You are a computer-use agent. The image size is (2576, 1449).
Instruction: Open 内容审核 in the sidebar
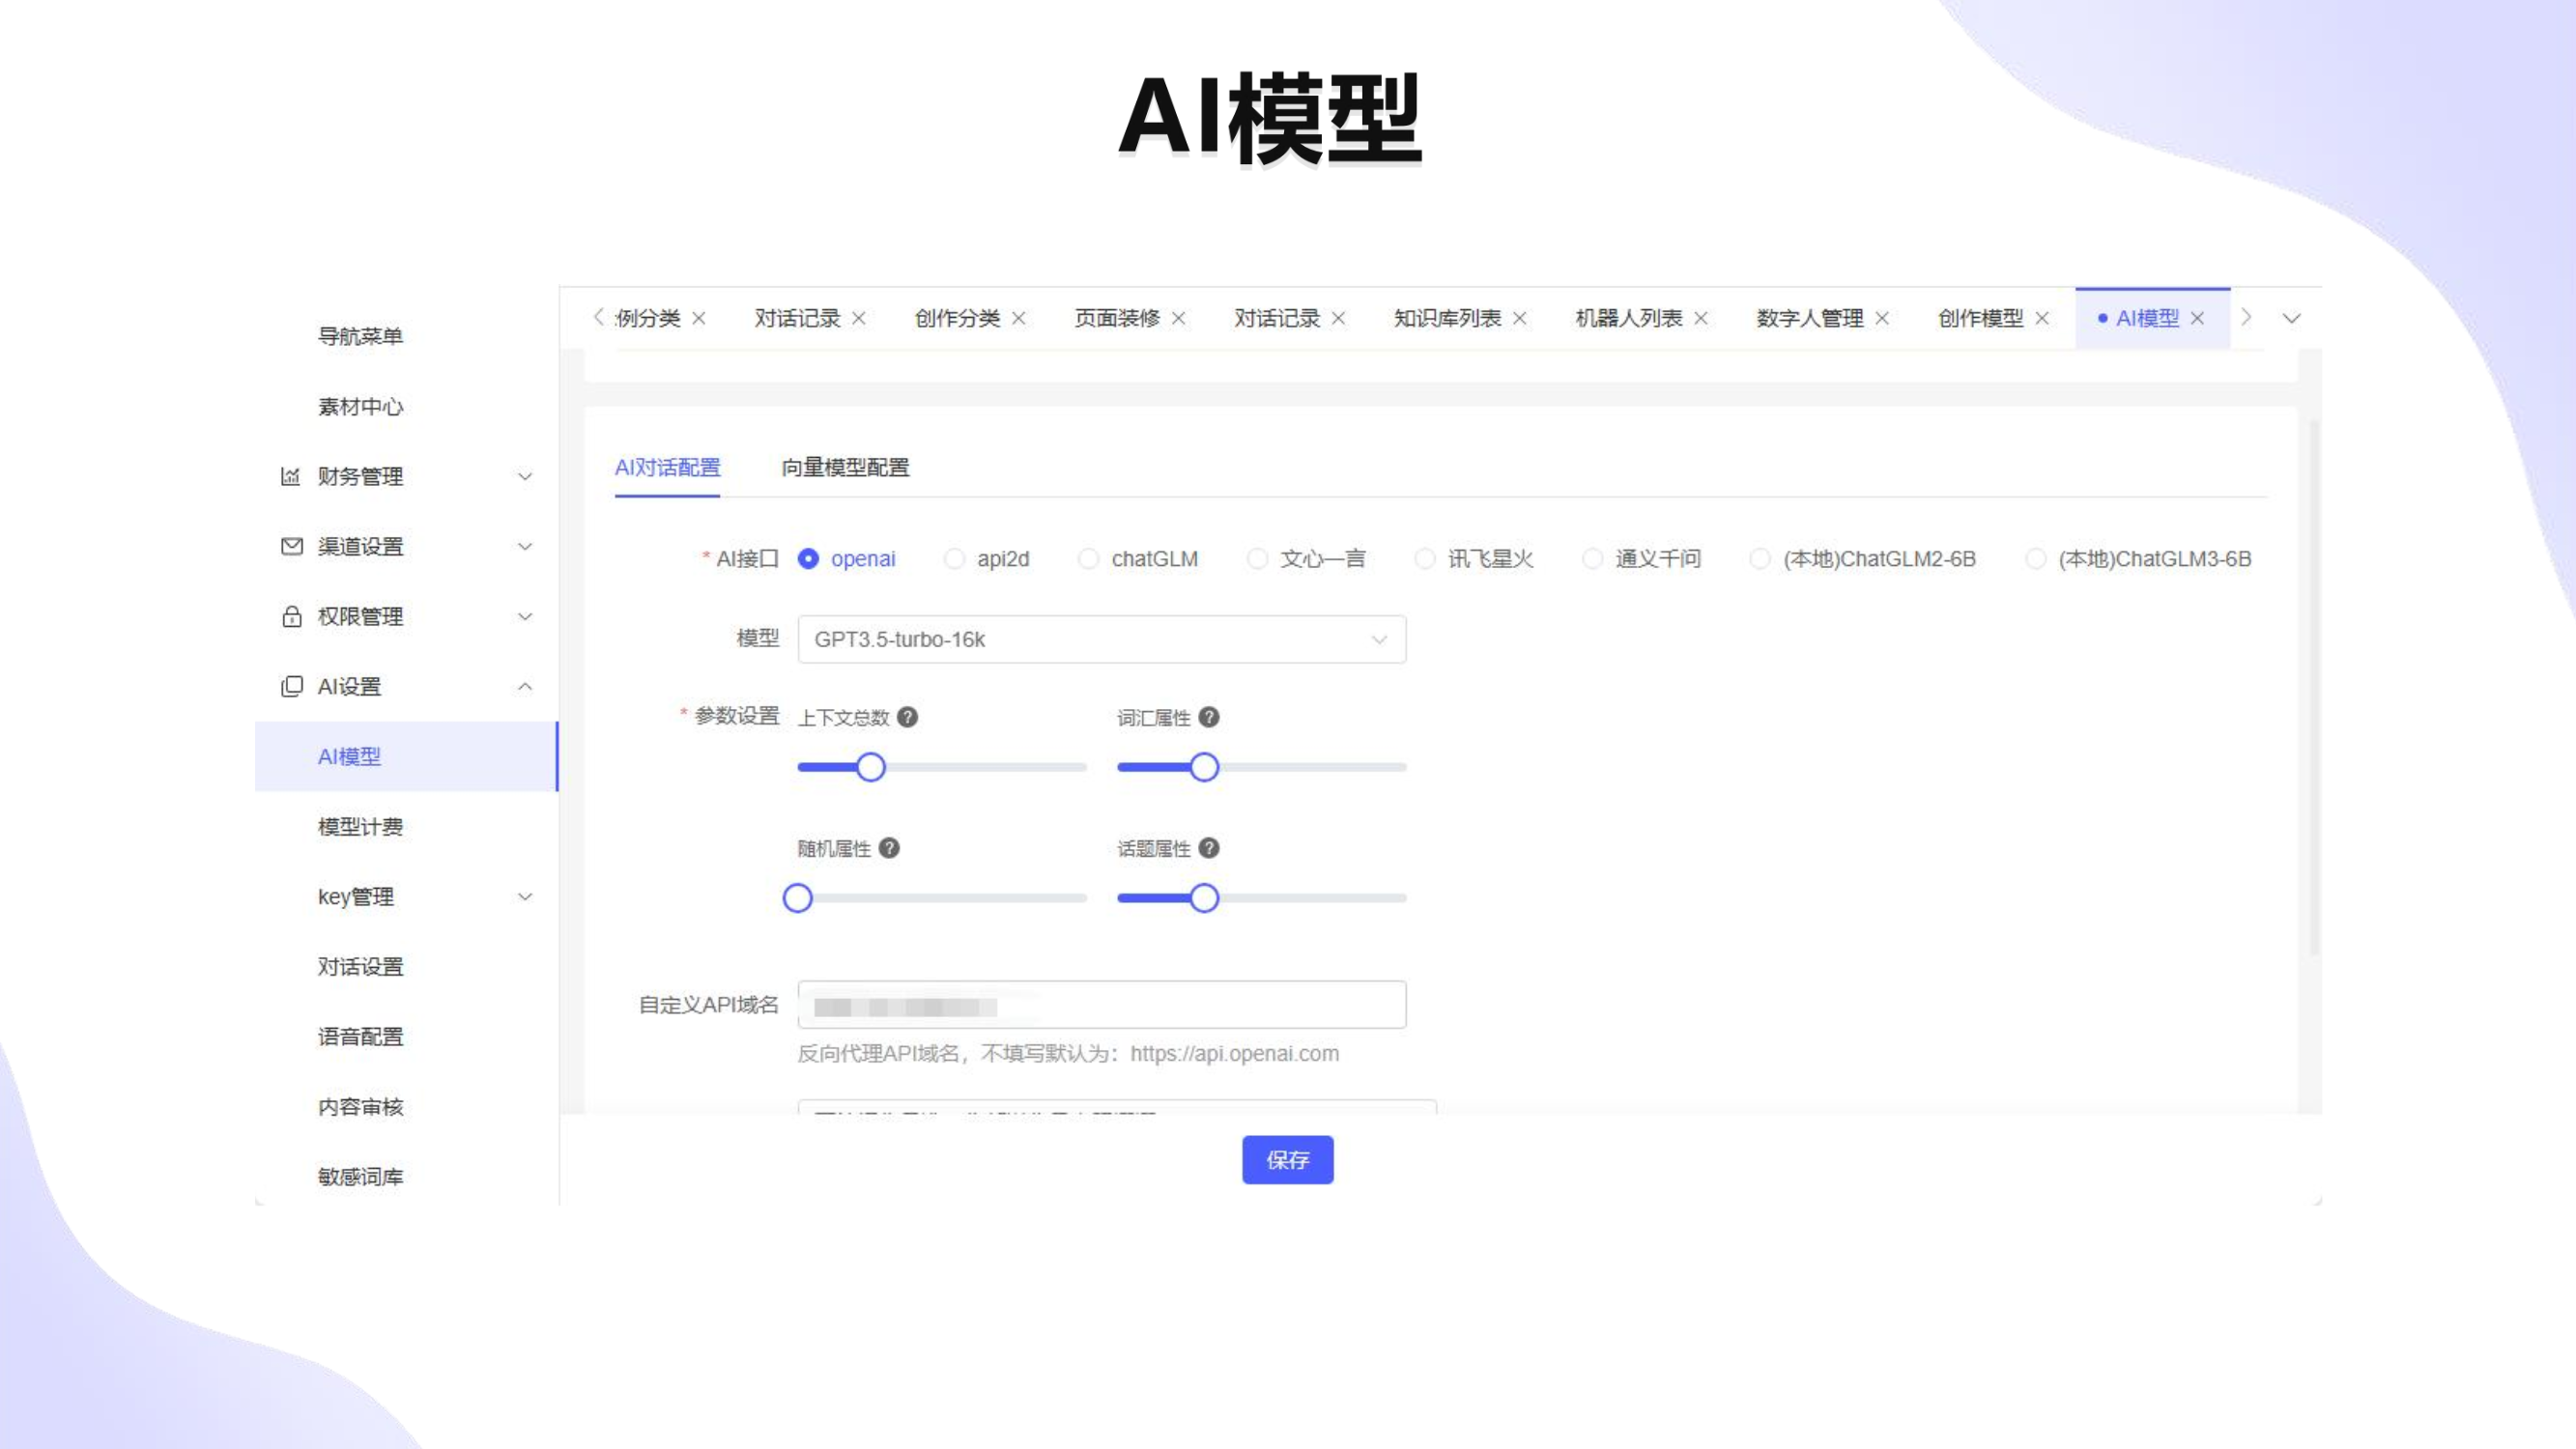tap(360, 1106)
